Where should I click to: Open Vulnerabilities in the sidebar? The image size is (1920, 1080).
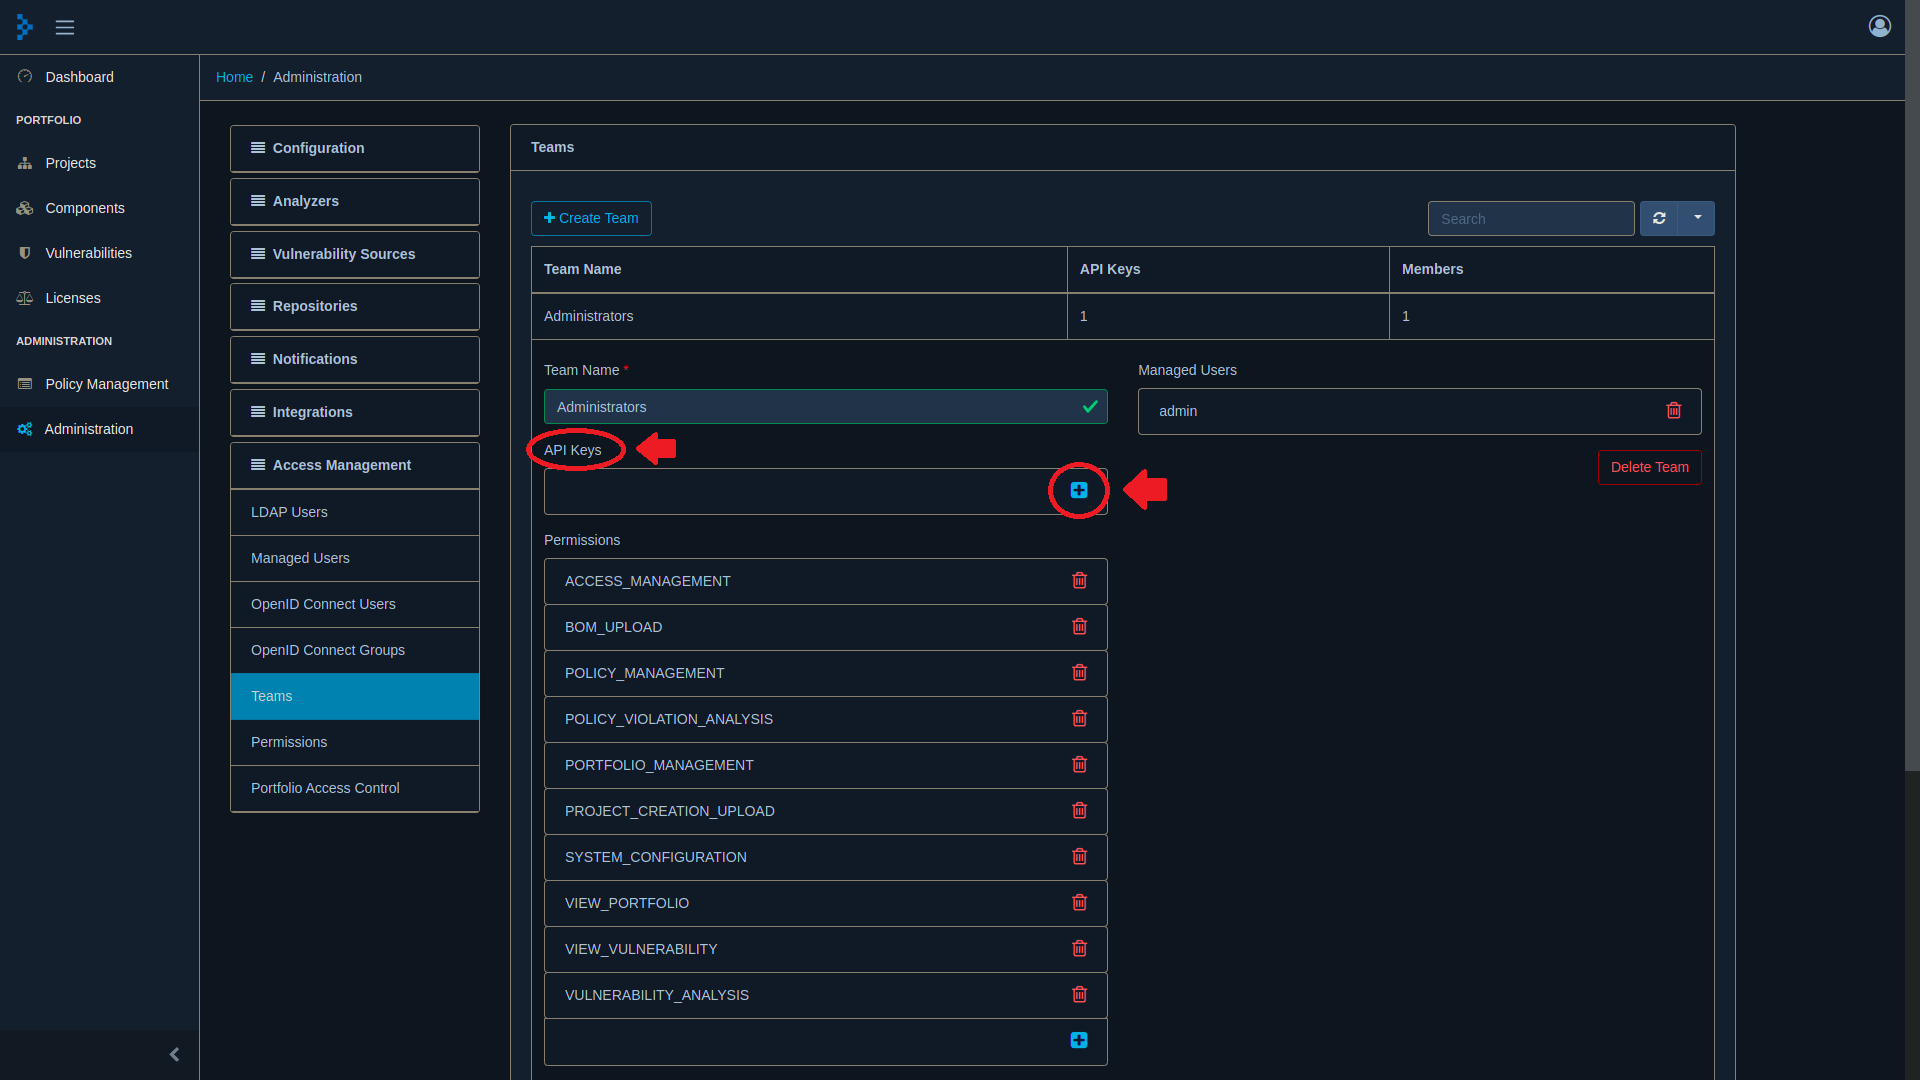[99, 253]
